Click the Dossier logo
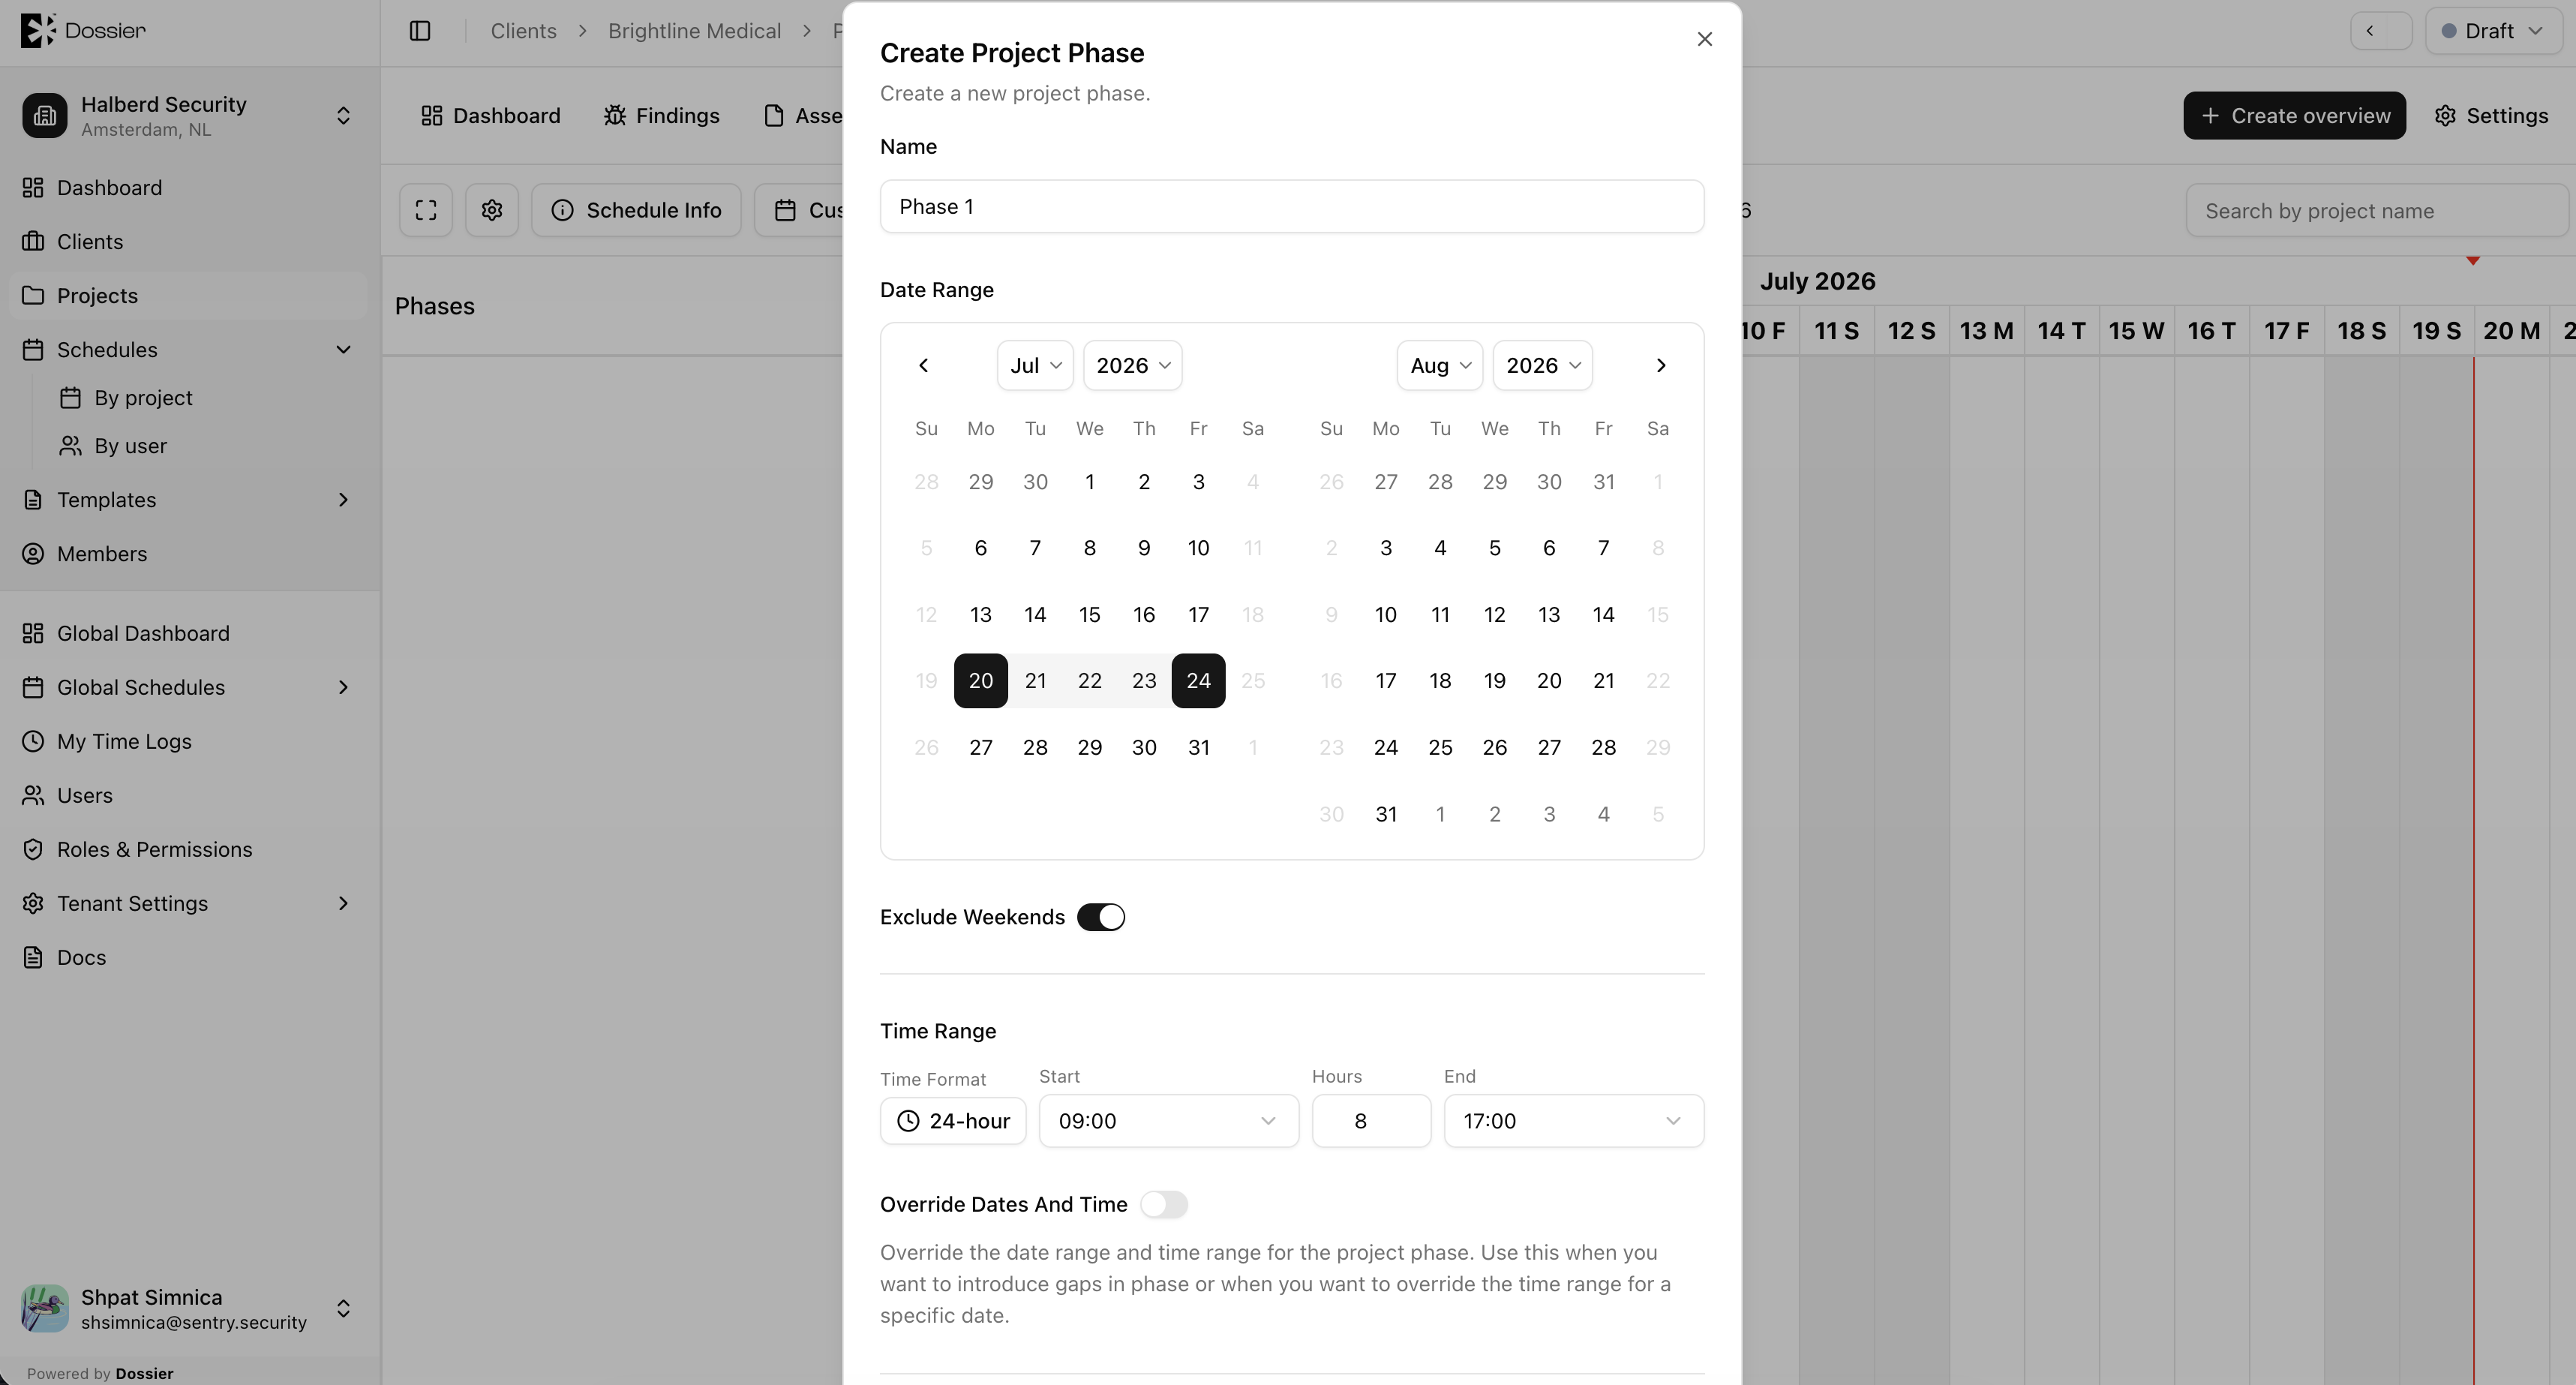 point(84,30)
